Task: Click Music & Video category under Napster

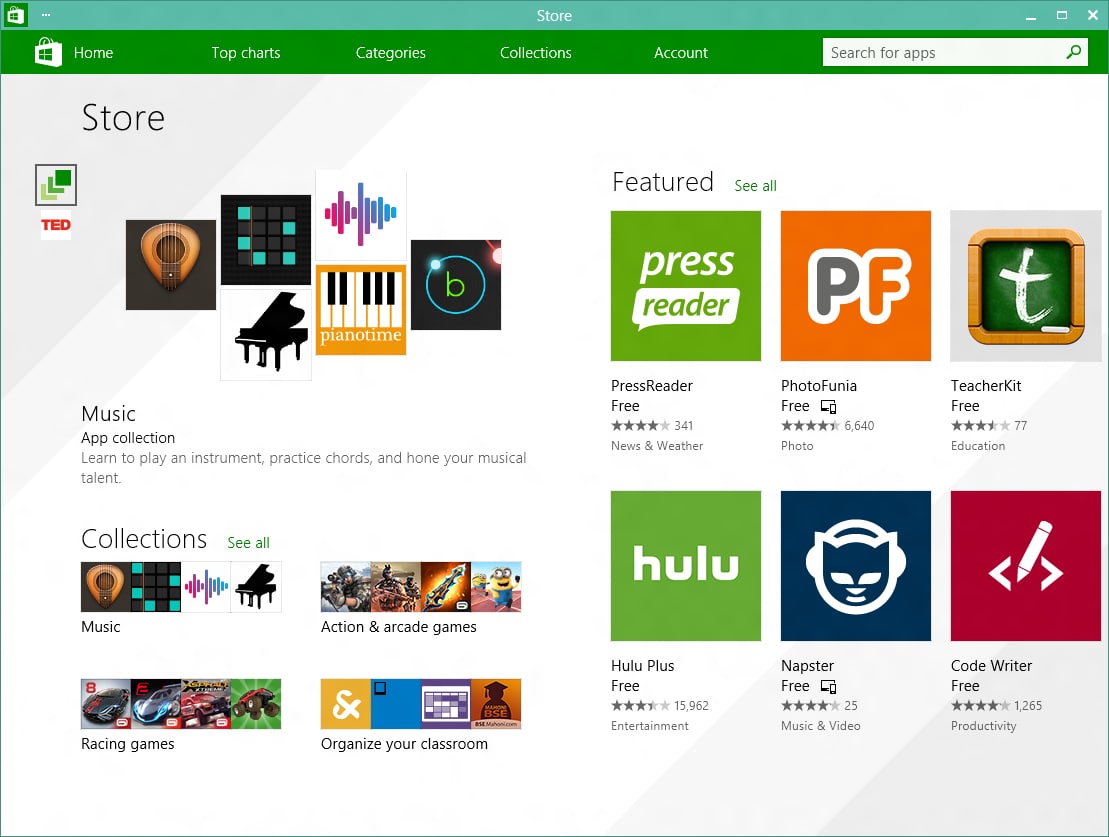Action: click(x=820, y=726)
